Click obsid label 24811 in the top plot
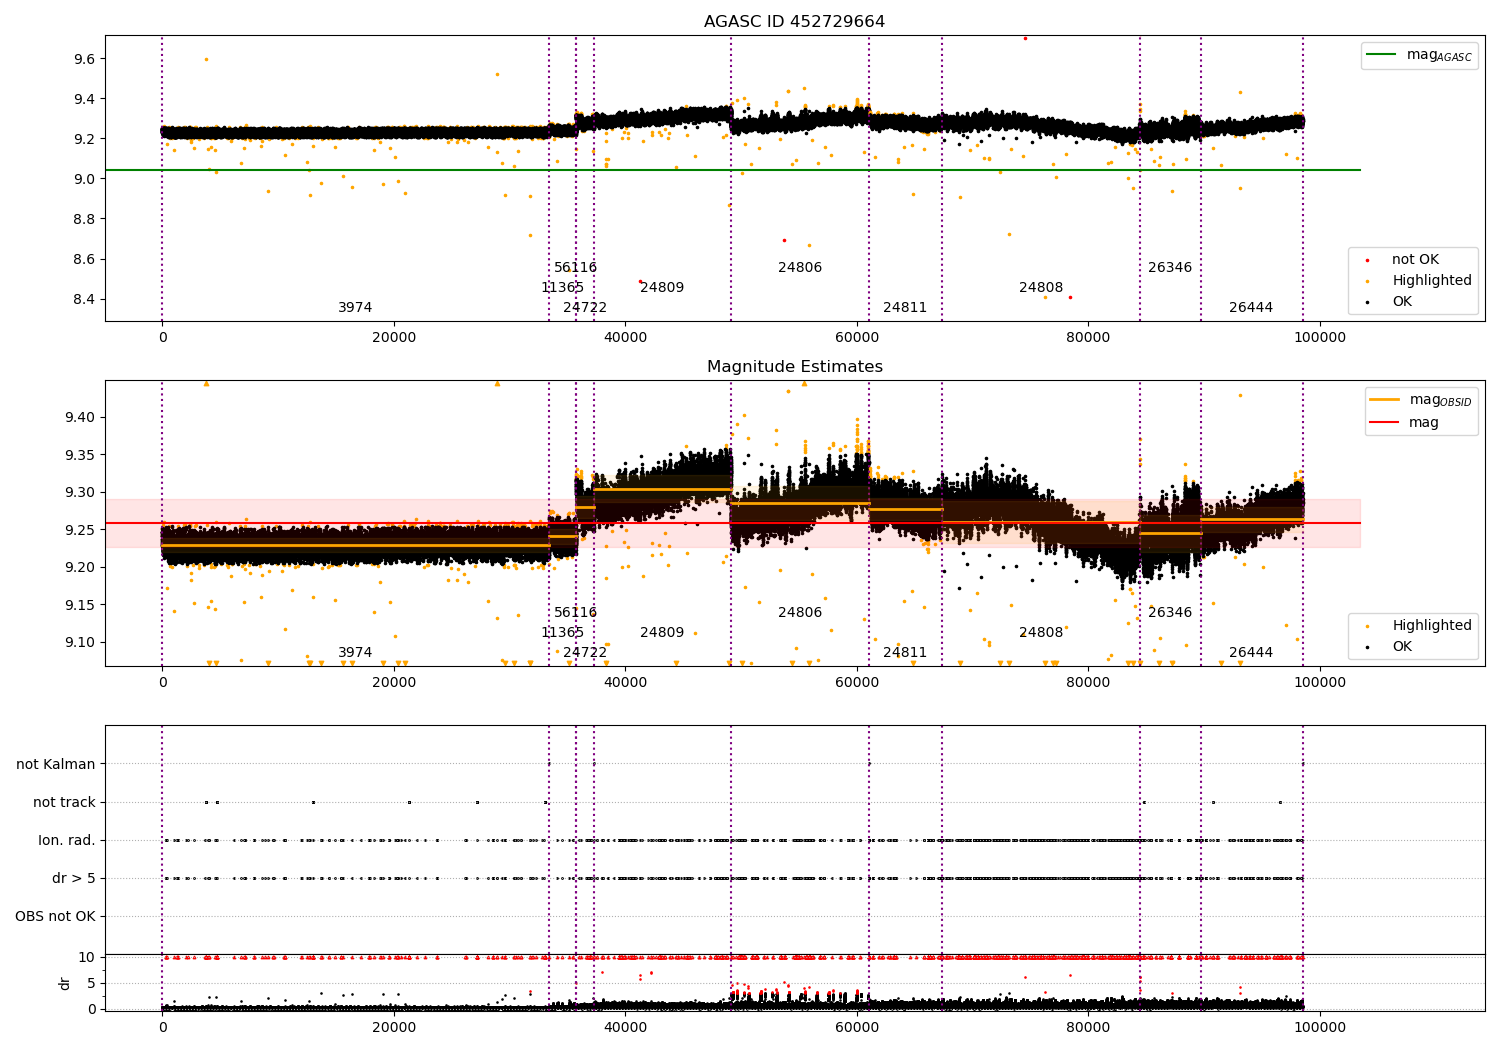 coord(905,308)
